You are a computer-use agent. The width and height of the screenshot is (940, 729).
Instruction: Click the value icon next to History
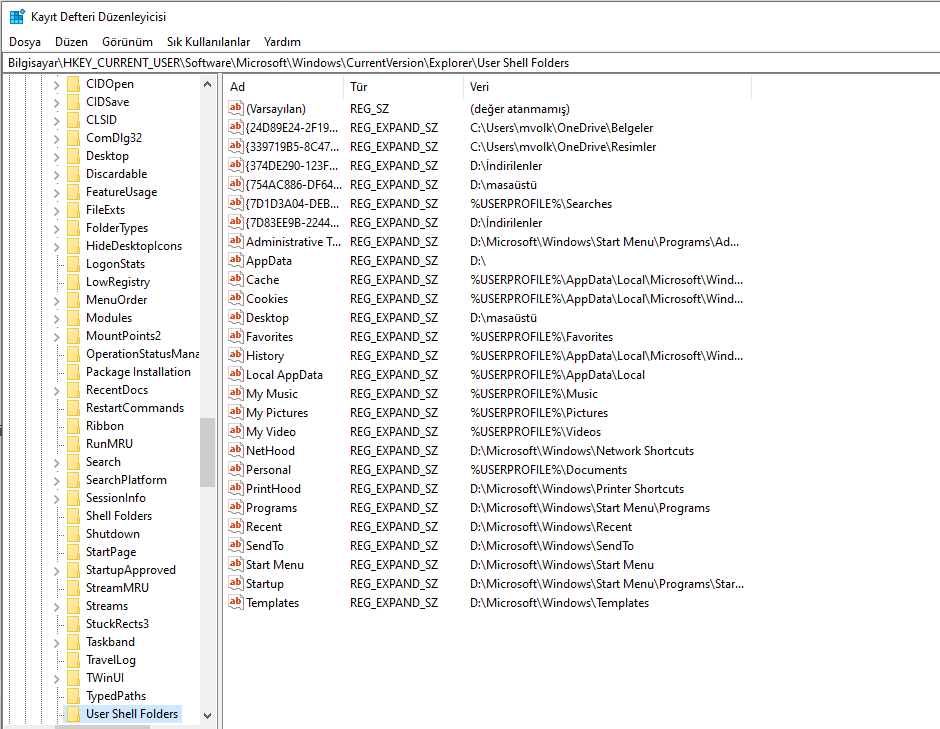click(x=236, y=356)
